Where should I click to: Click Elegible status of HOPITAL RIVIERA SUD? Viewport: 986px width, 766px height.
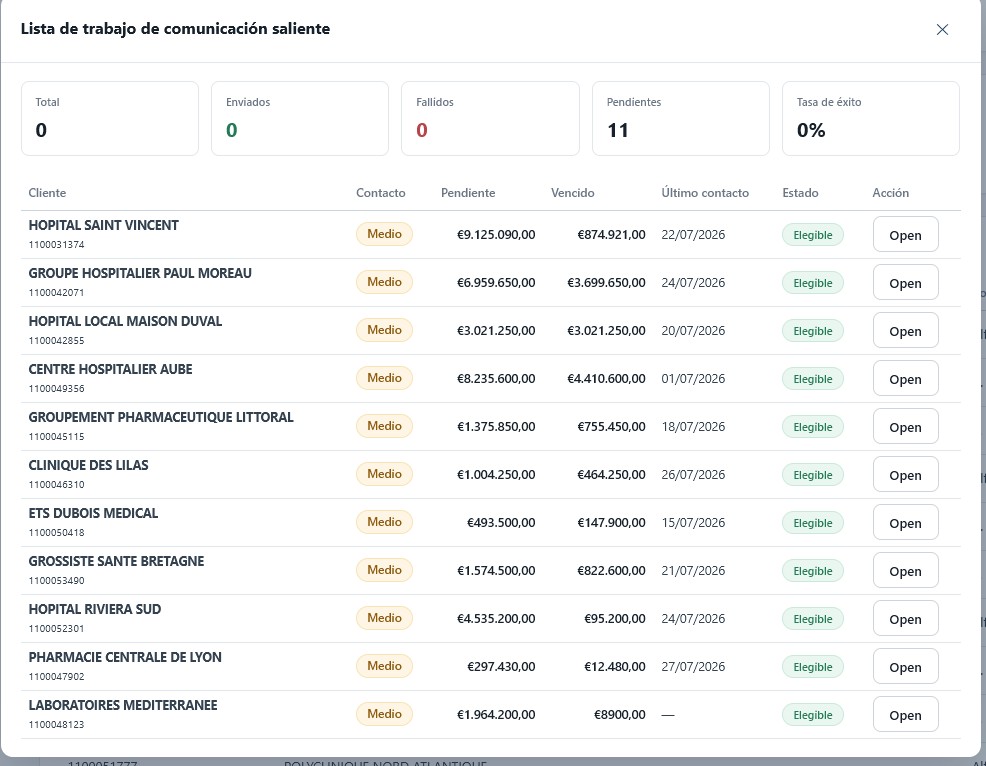812,619
